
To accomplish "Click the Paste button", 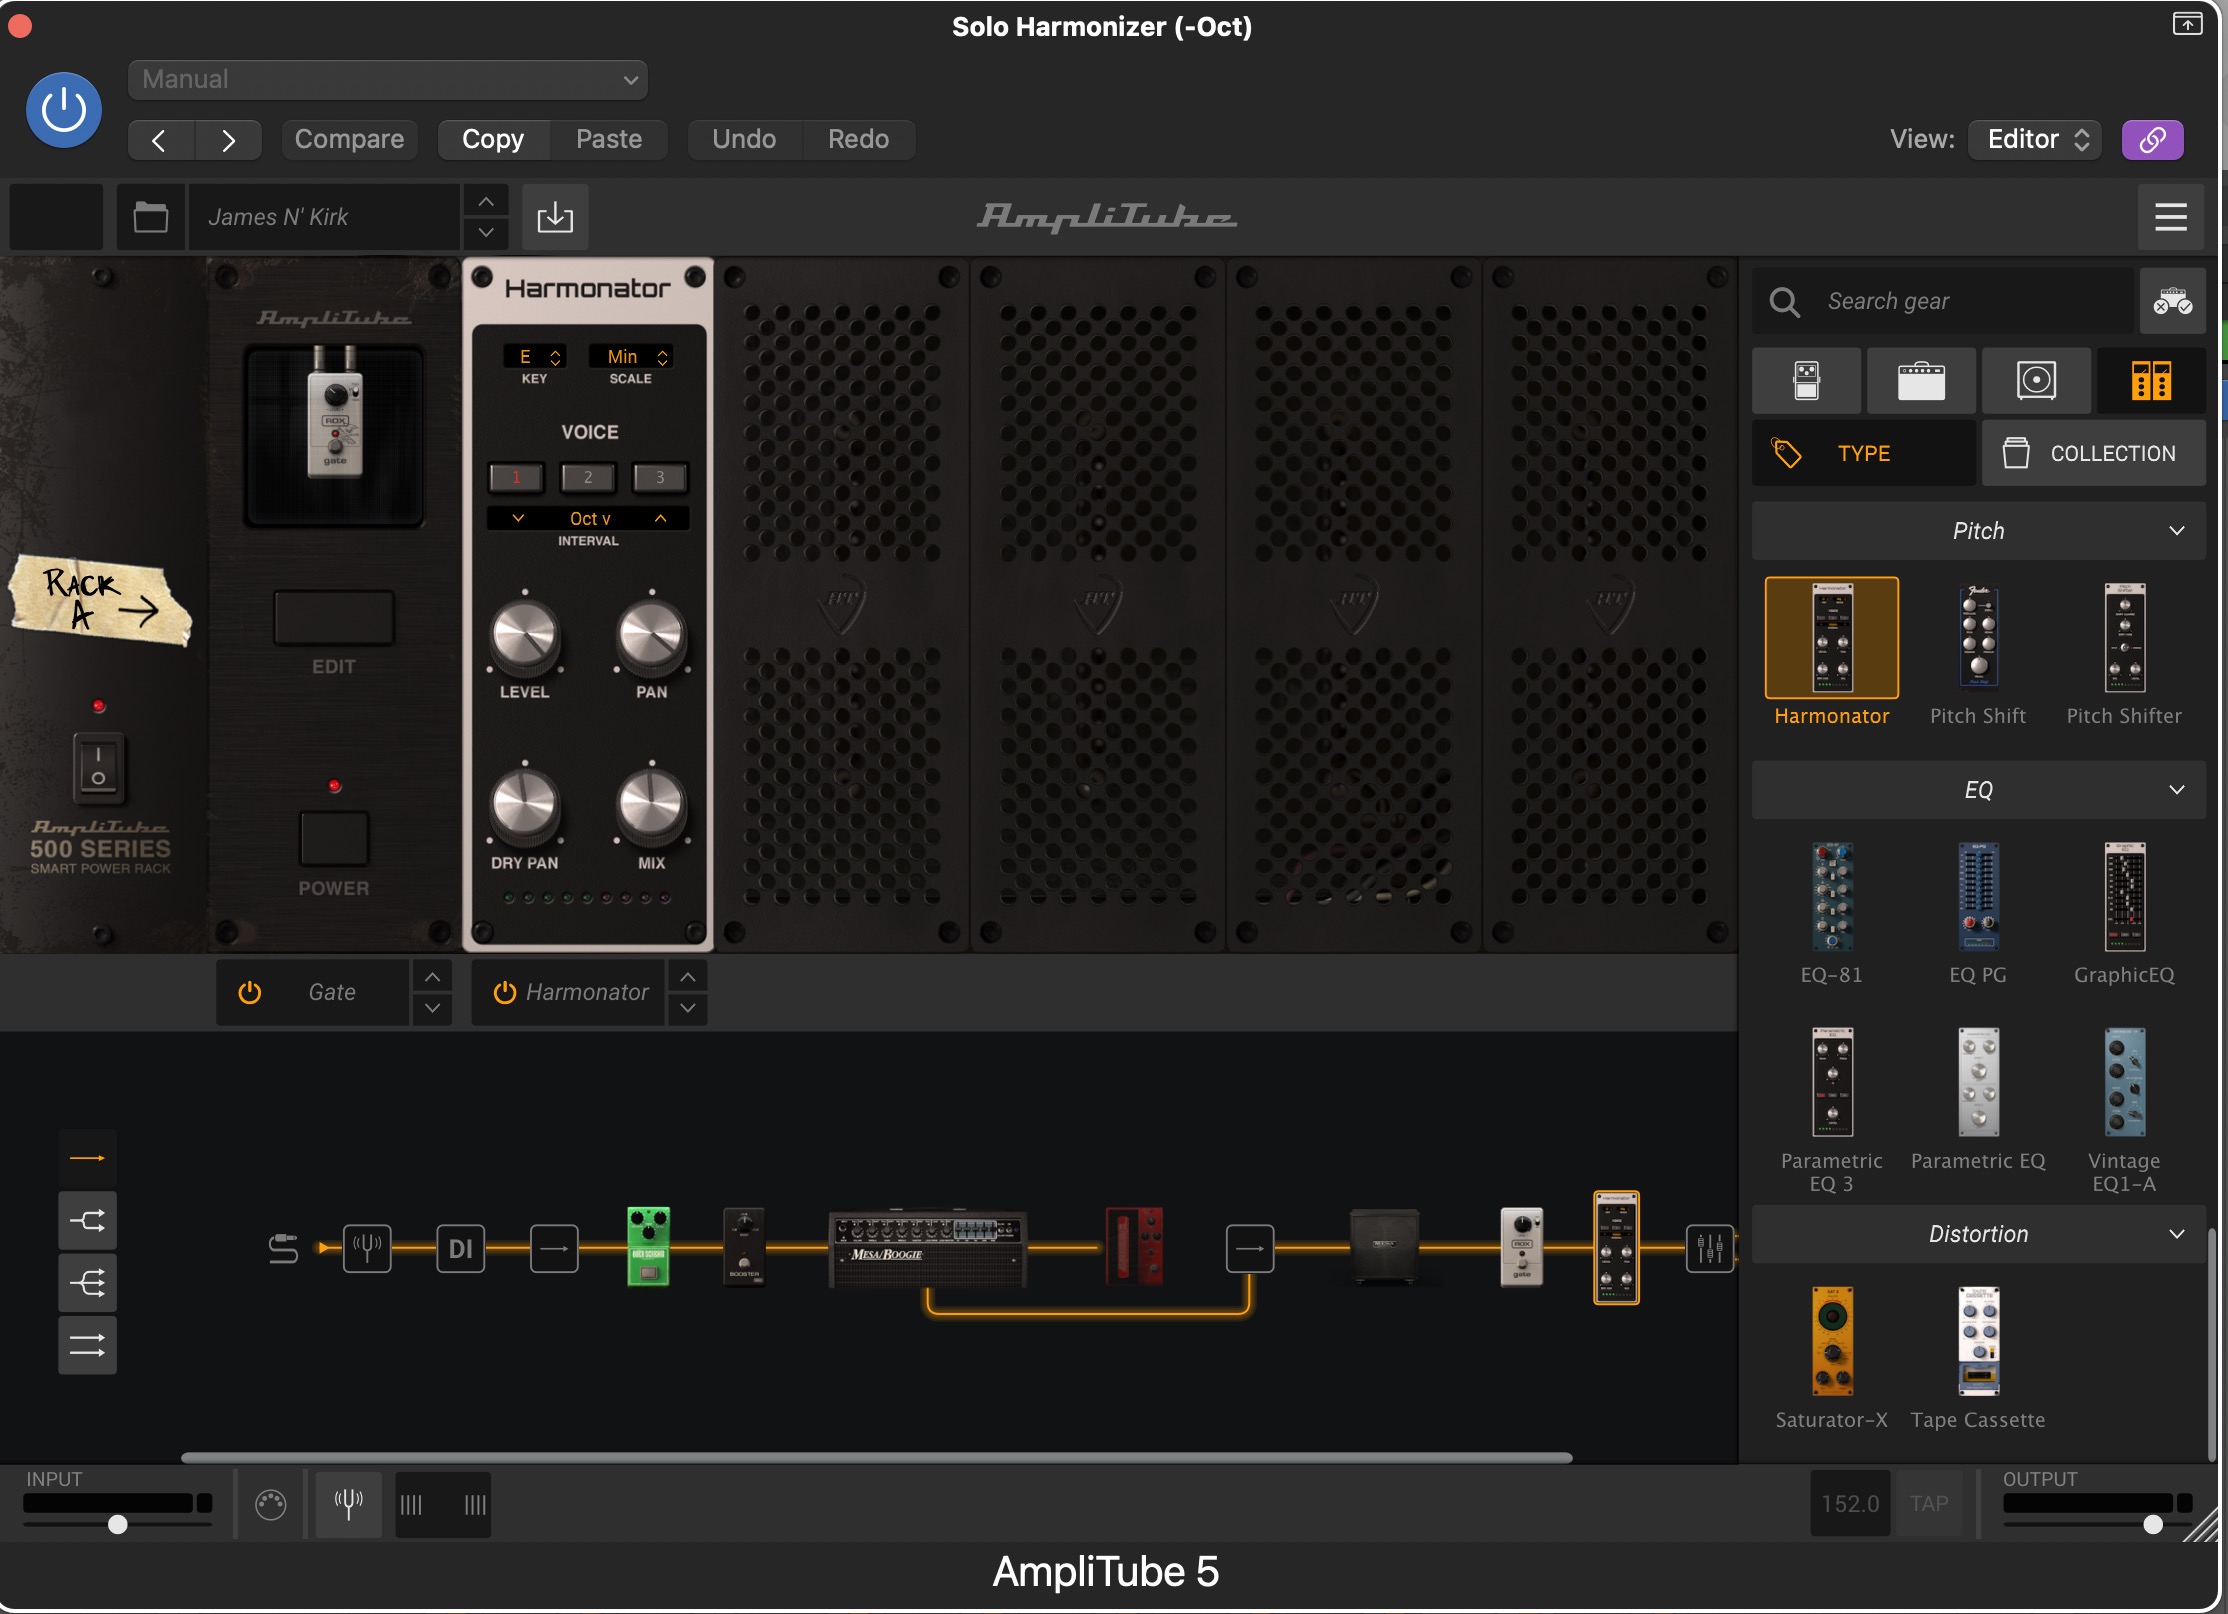I will (x=609, y=139).
